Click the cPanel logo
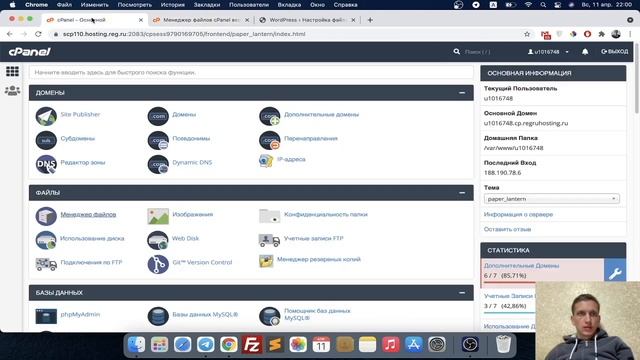Screen dimensions: 640x360 click(x=29, y=52)
